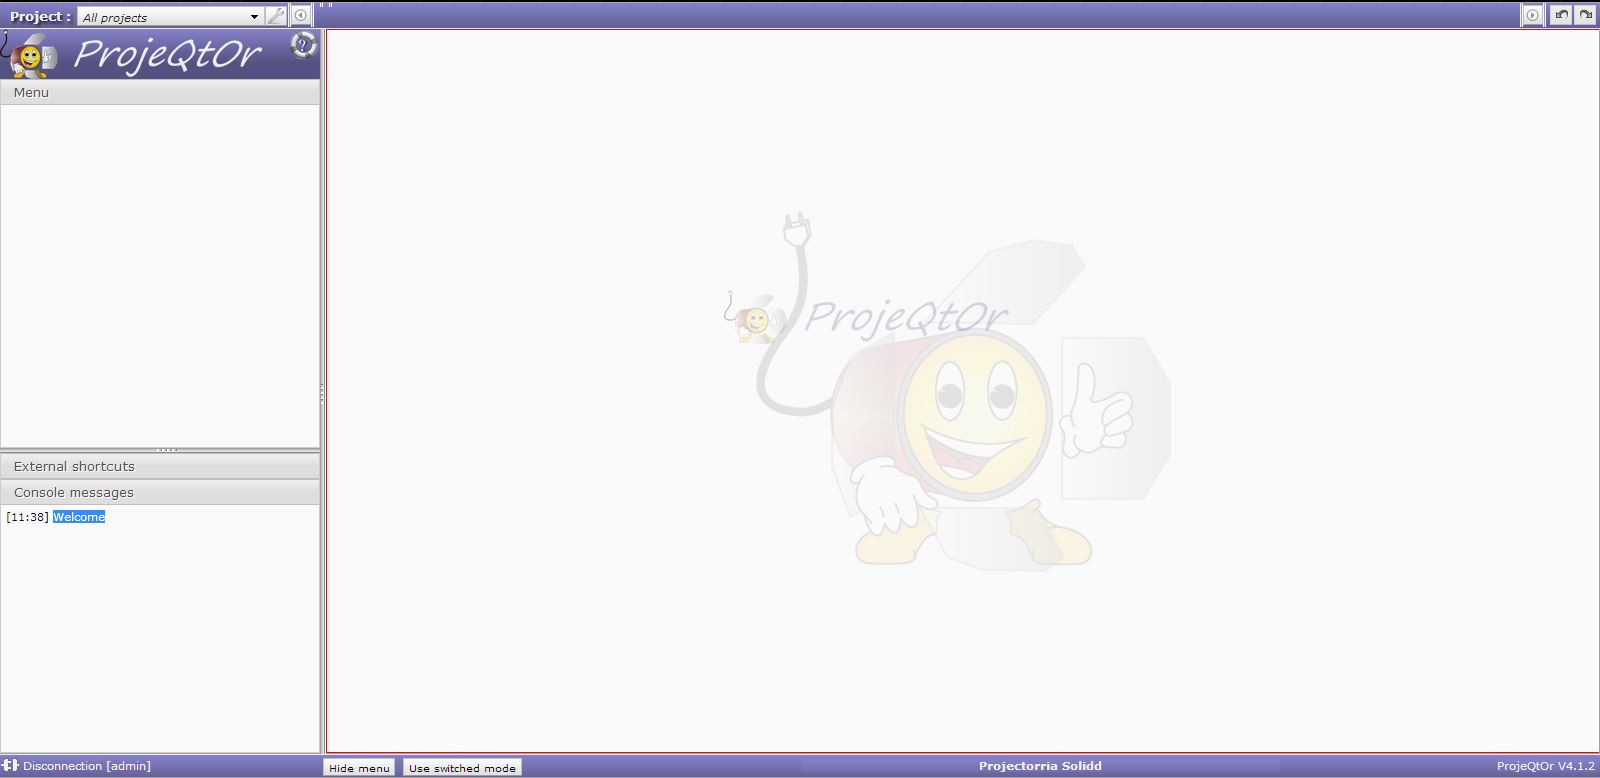Toggle the Use switched mode button
Screen dimensions: 1600x778
[x=462, y=768]
